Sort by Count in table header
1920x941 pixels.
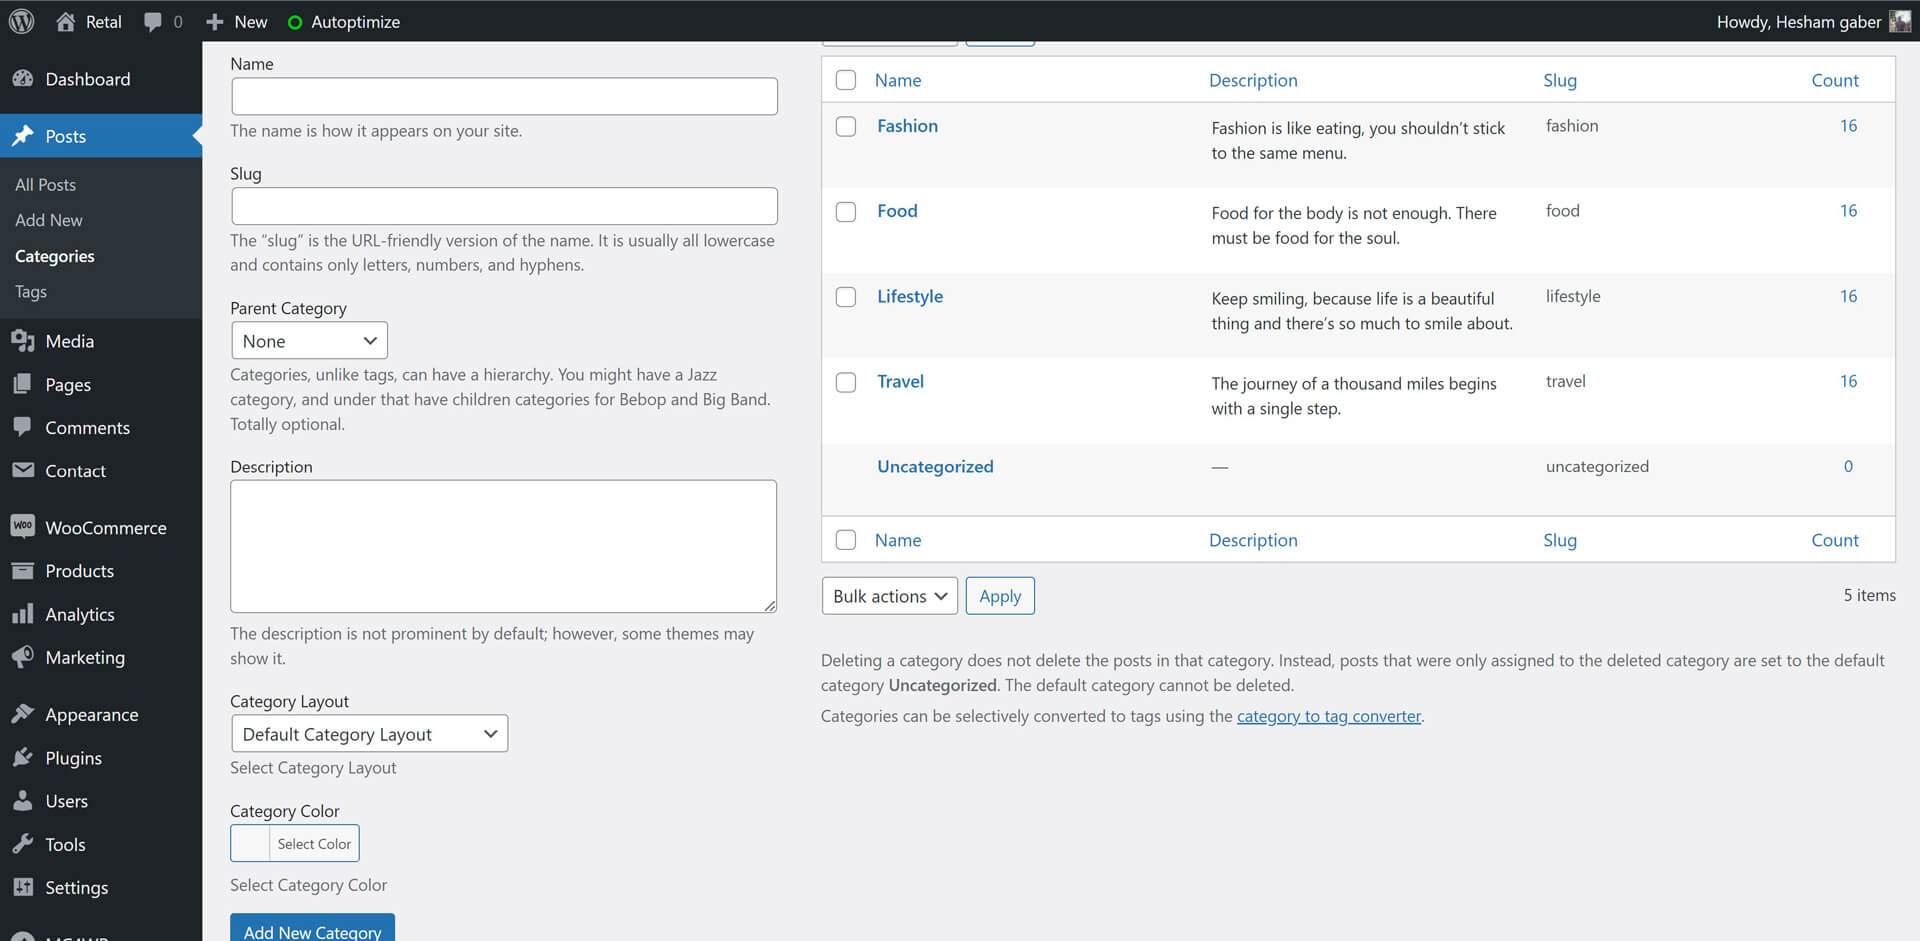click(x=1835, y=80)
